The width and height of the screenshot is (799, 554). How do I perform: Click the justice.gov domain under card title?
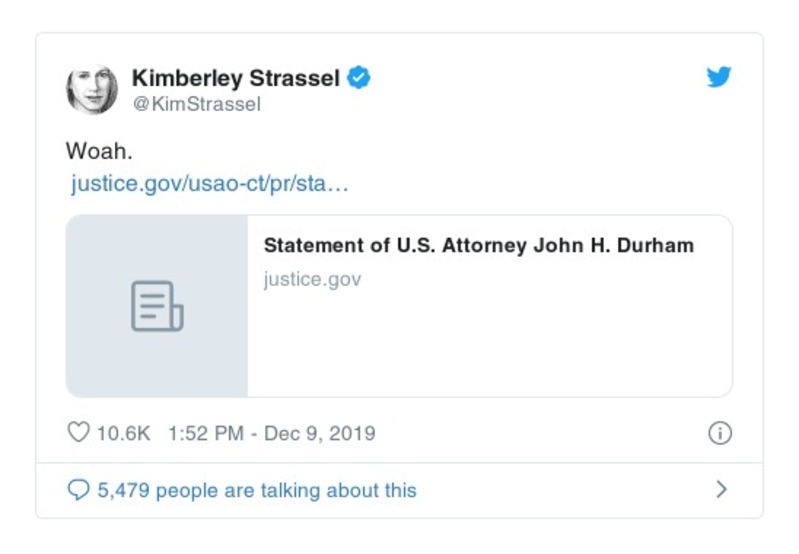click(x=312, y=279)
